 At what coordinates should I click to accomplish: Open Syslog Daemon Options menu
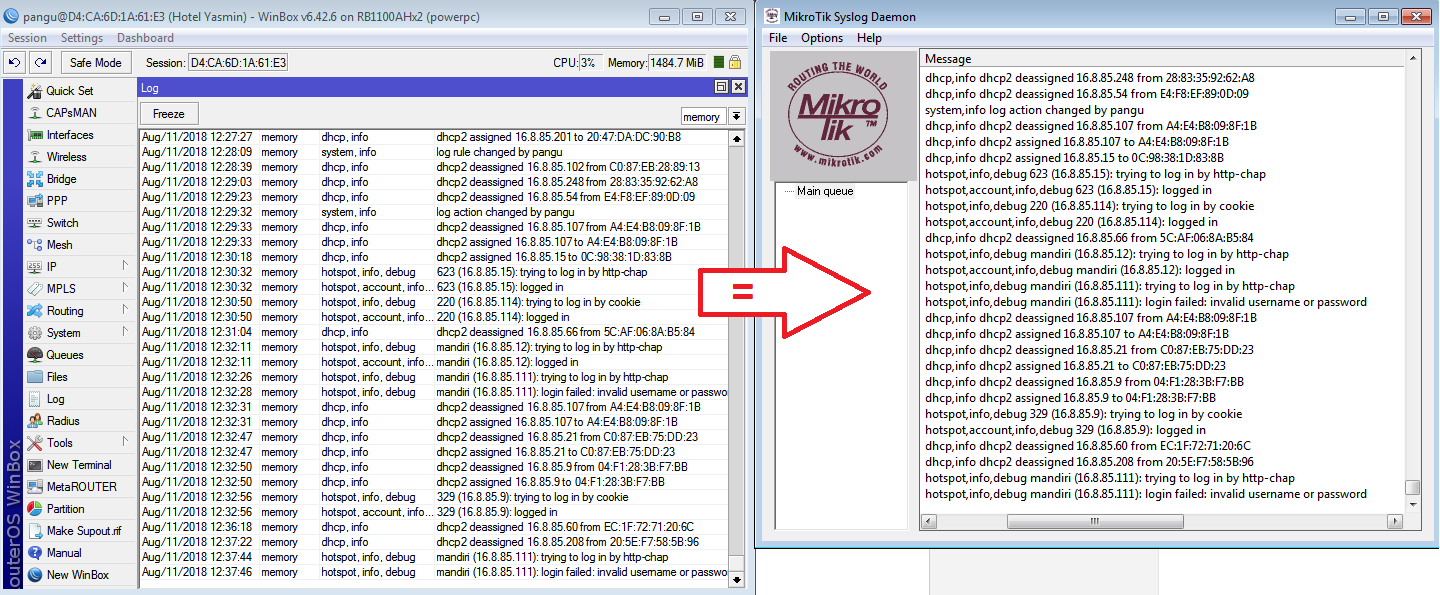coord(822,38)
